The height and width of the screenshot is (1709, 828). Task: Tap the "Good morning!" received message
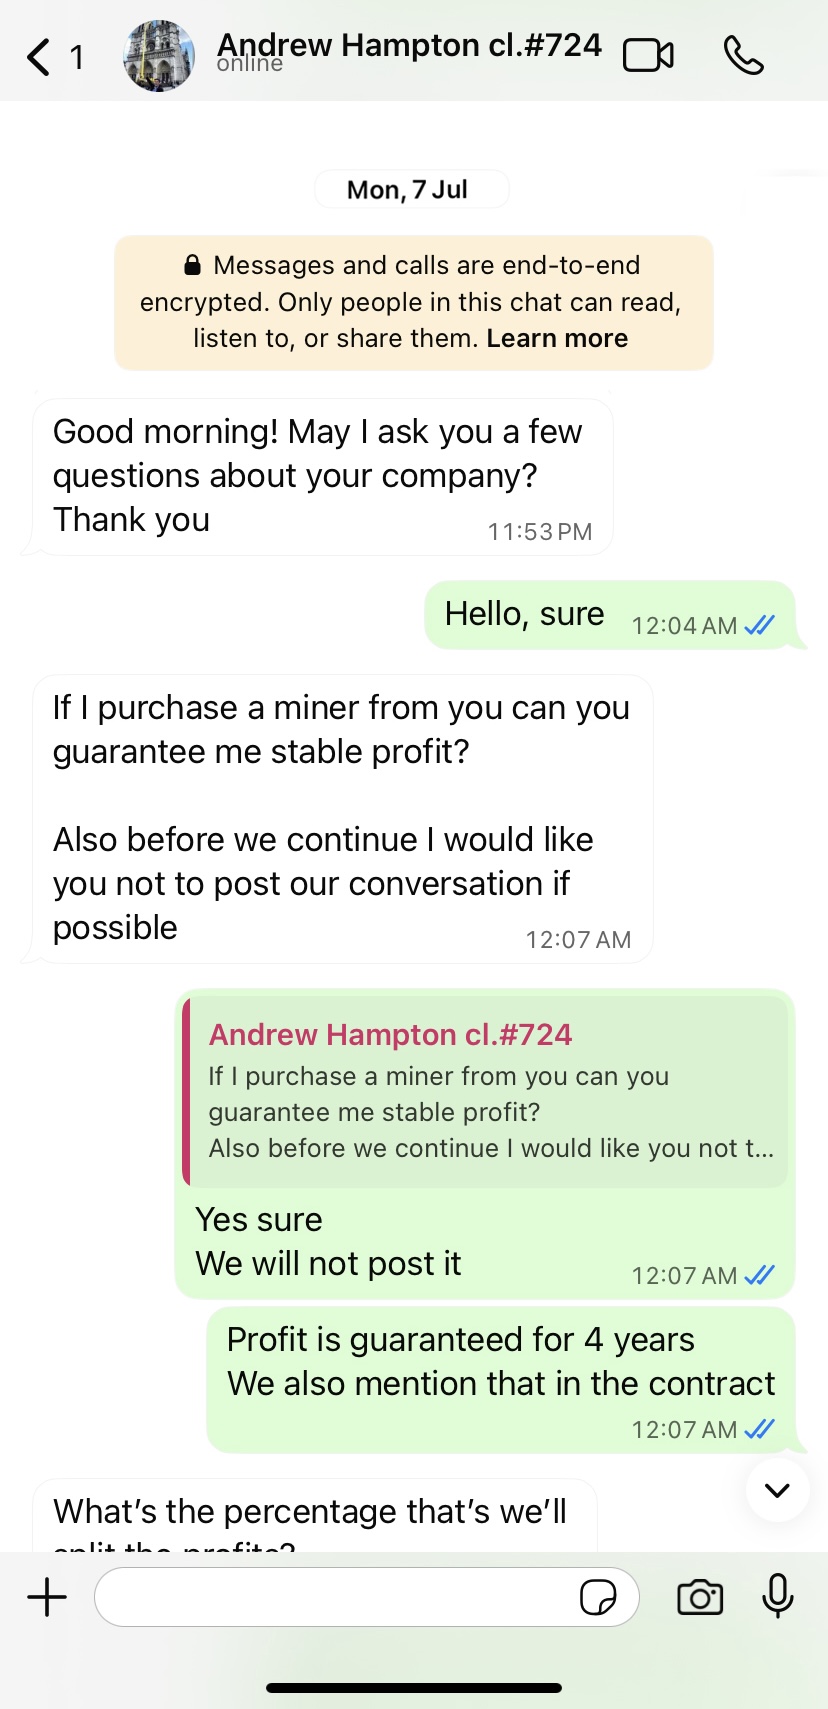tap(318, 476)
